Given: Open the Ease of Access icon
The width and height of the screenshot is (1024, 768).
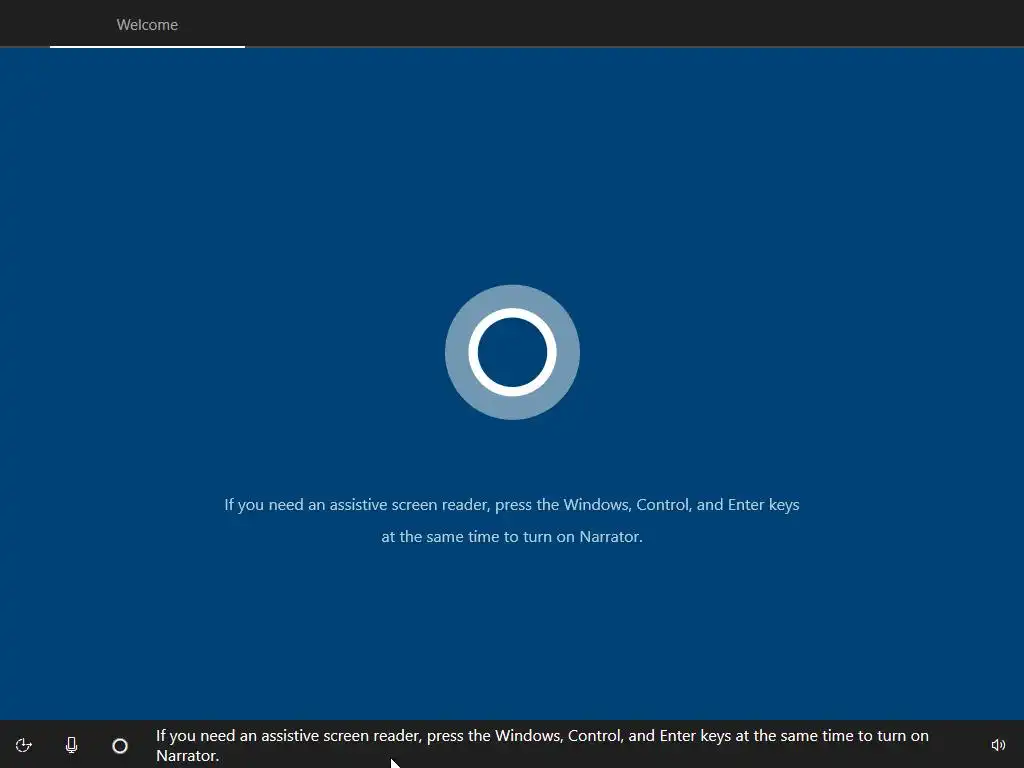Looking at the screenshot, I should [24, 745].
